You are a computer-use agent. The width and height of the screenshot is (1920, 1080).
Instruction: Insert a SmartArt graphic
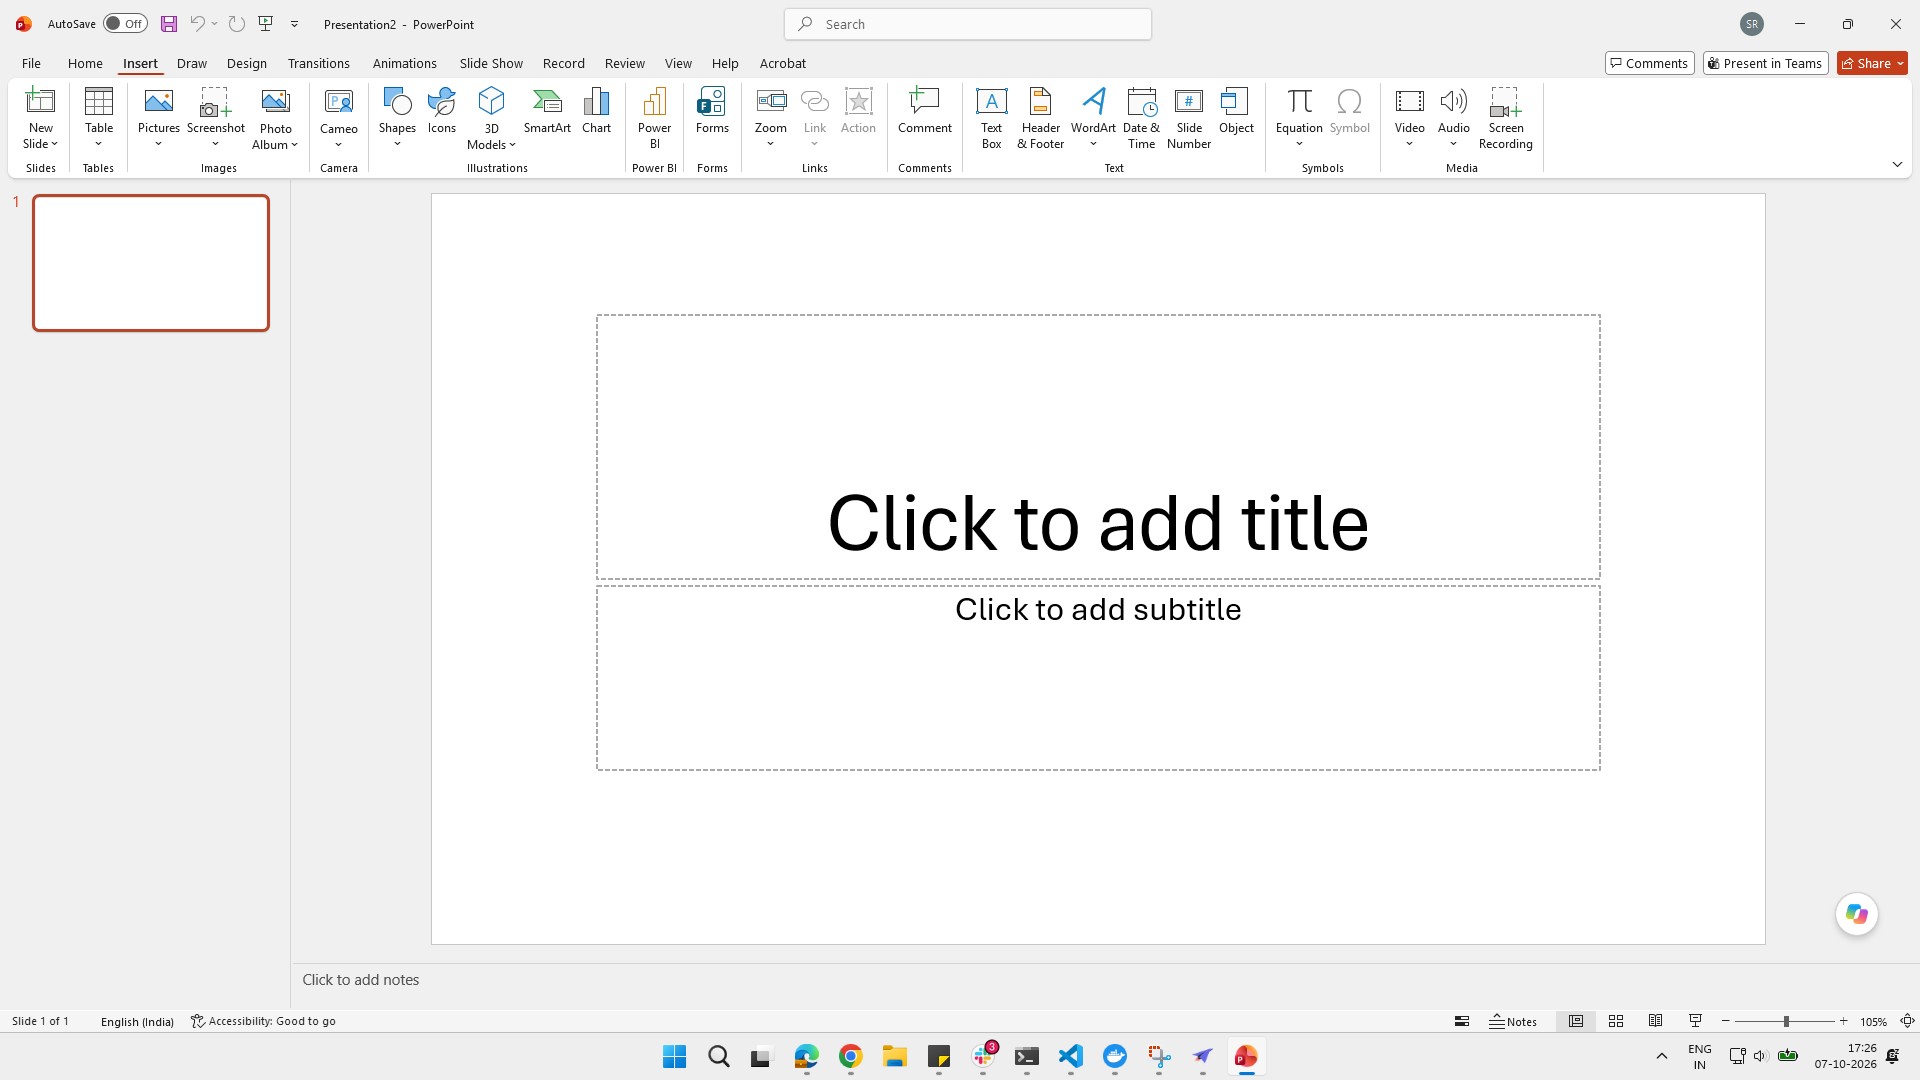click(x=547, y=110)
